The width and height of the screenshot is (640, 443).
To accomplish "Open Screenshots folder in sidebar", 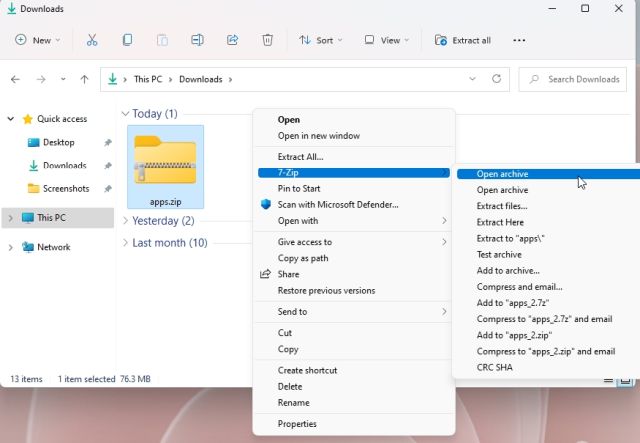I will click(x=66, y=189).
